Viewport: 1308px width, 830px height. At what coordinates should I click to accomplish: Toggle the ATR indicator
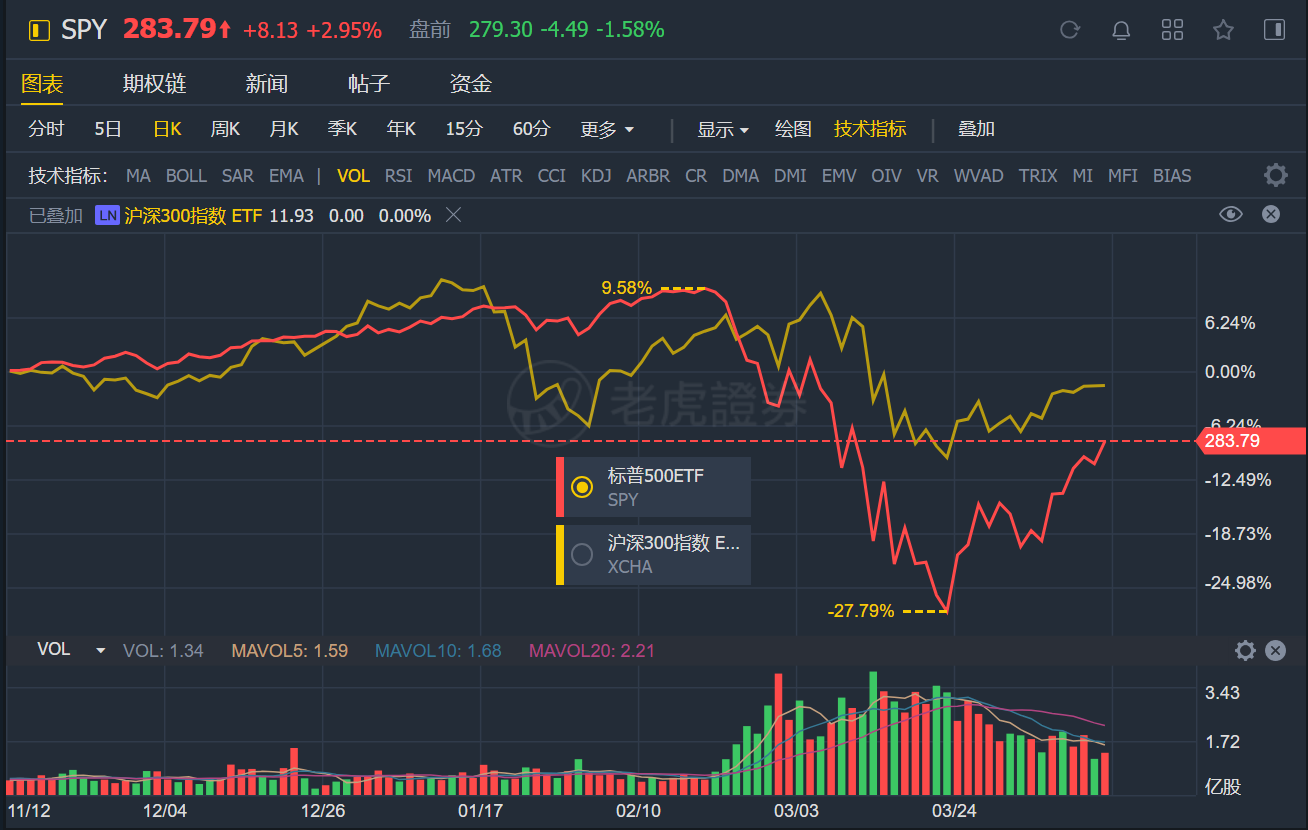506,176
